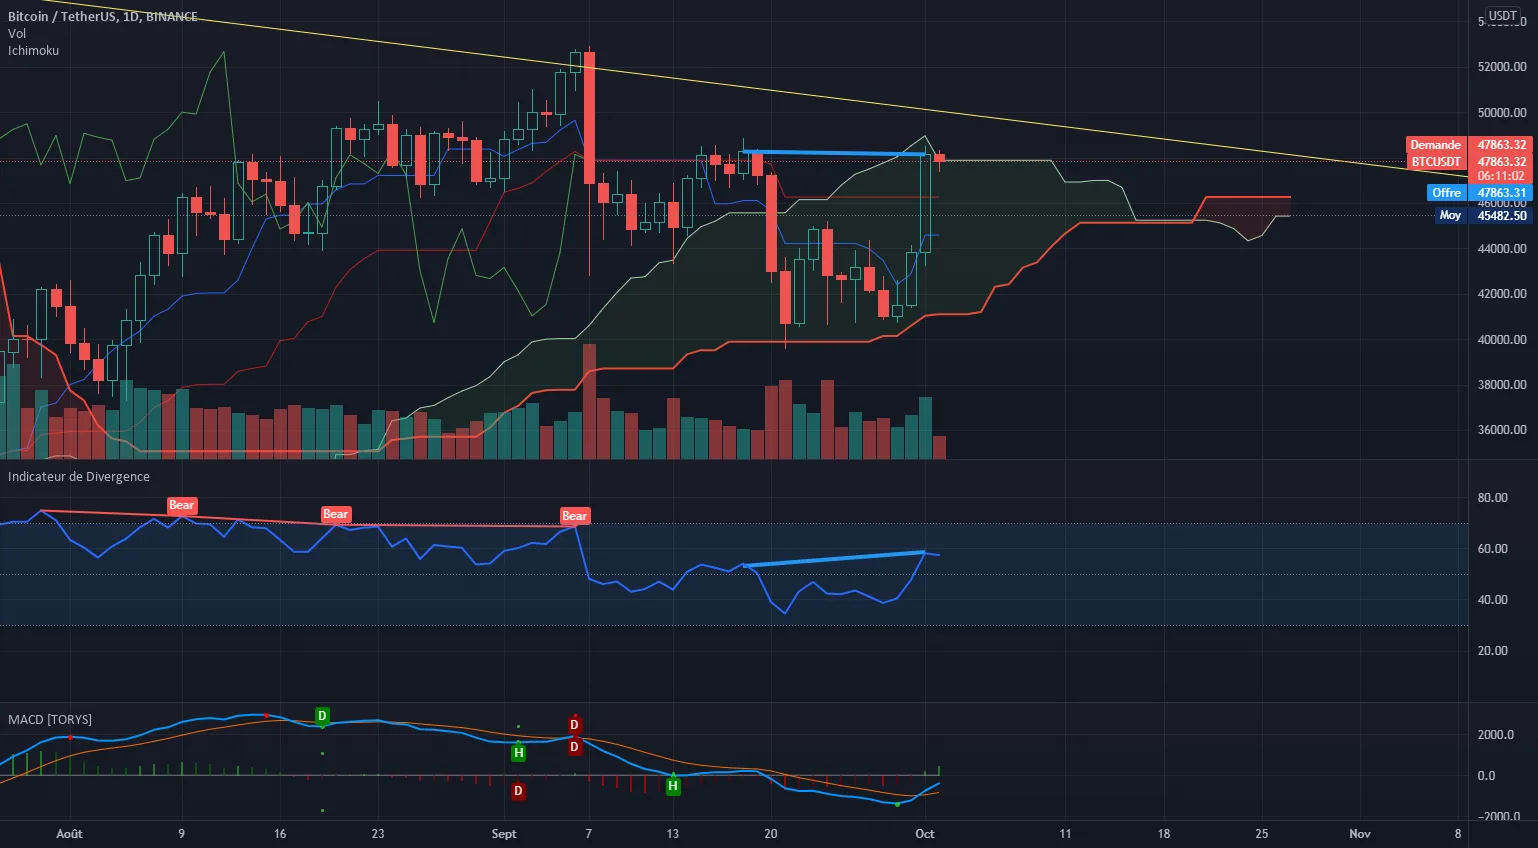The height and width of the screenshot is (848, 1538).
Task: Click the 52000.00 price axis value
Action: pos(1502,67)
